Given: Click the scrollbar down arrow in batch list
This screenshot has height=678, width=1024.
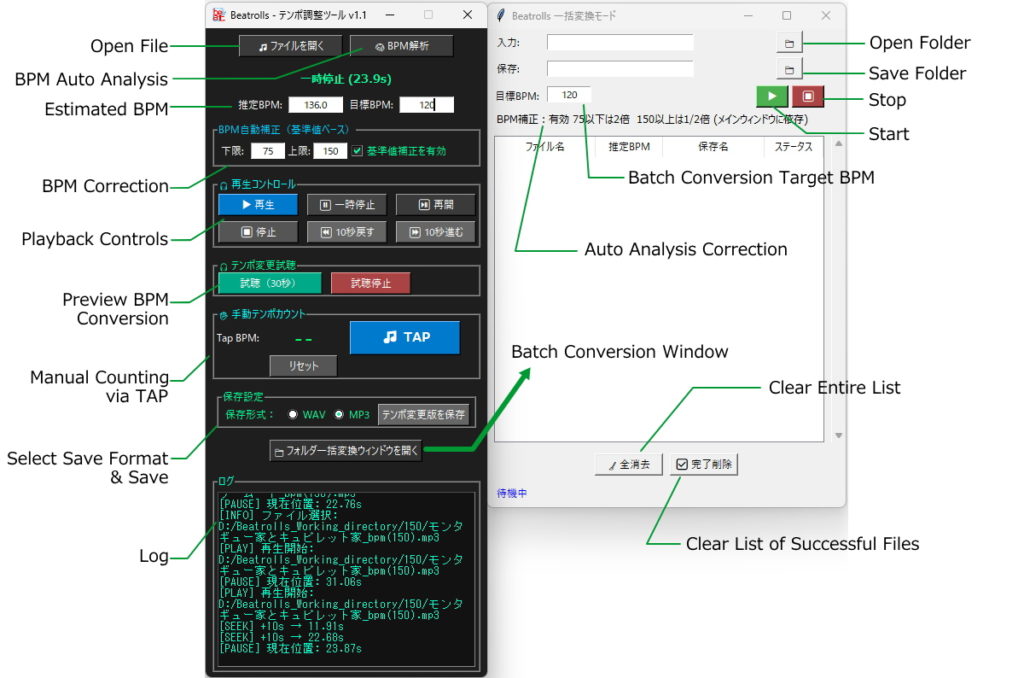Looking at the screenshot, I should (838, 435).
